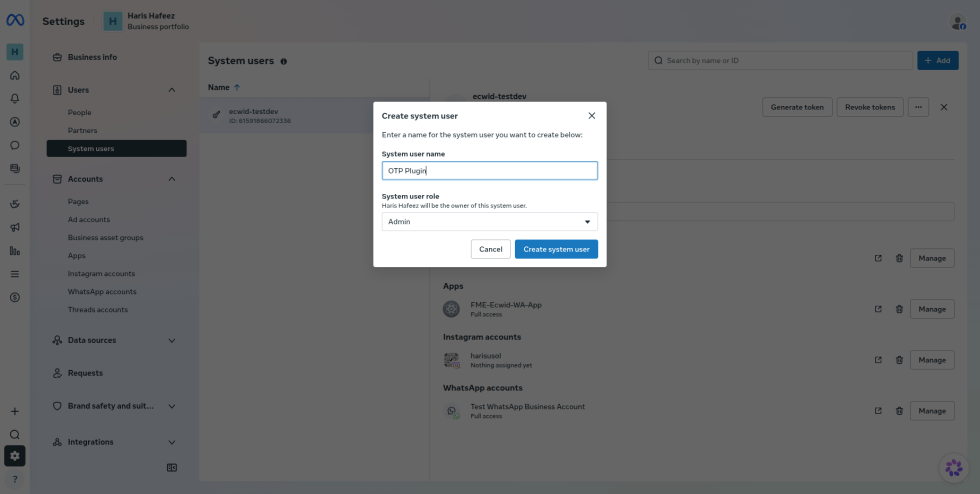Screen dimensions: 980x494
Task: Click the H business portfolio rail icon
Action: (x=15, y=52)
